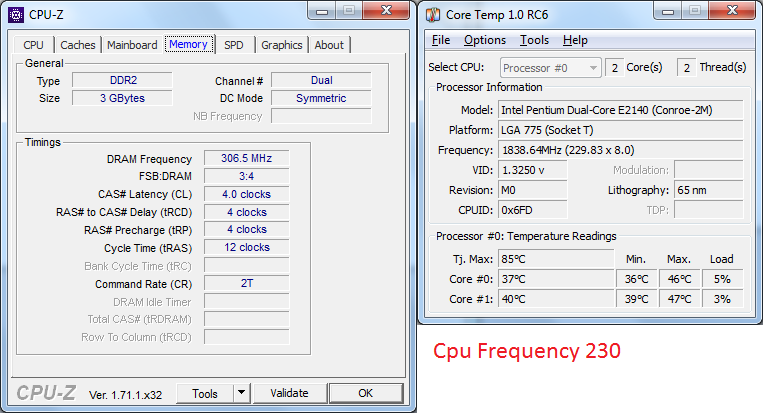Click the CAS# Latency value 4.0 clocks
This screenshot has height=418, width=763.
coord(247,194)
